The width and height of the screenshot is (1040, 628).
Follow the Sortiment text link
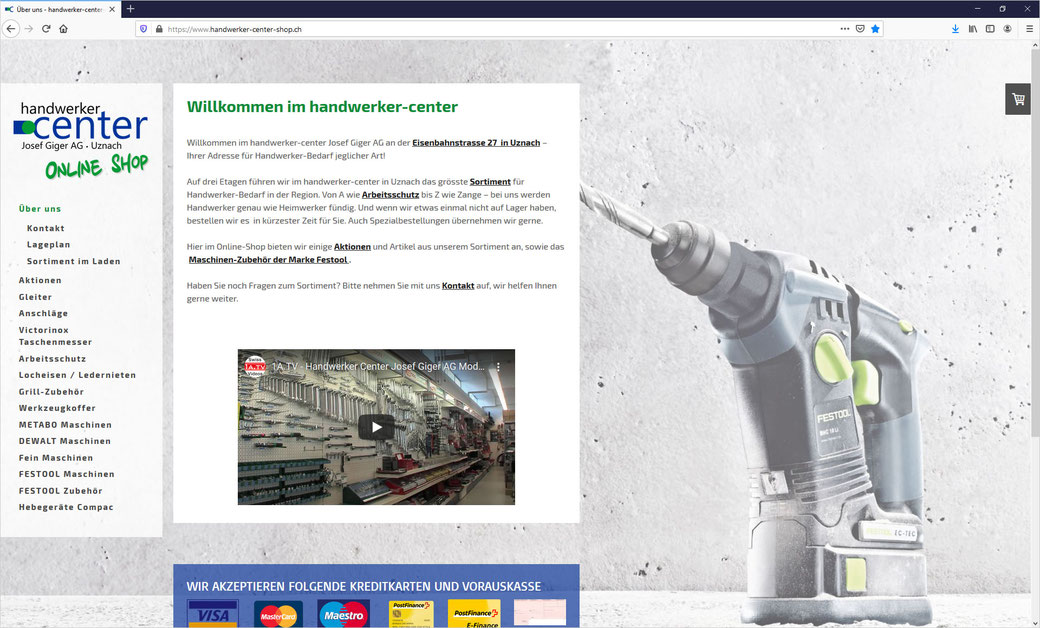490,182
